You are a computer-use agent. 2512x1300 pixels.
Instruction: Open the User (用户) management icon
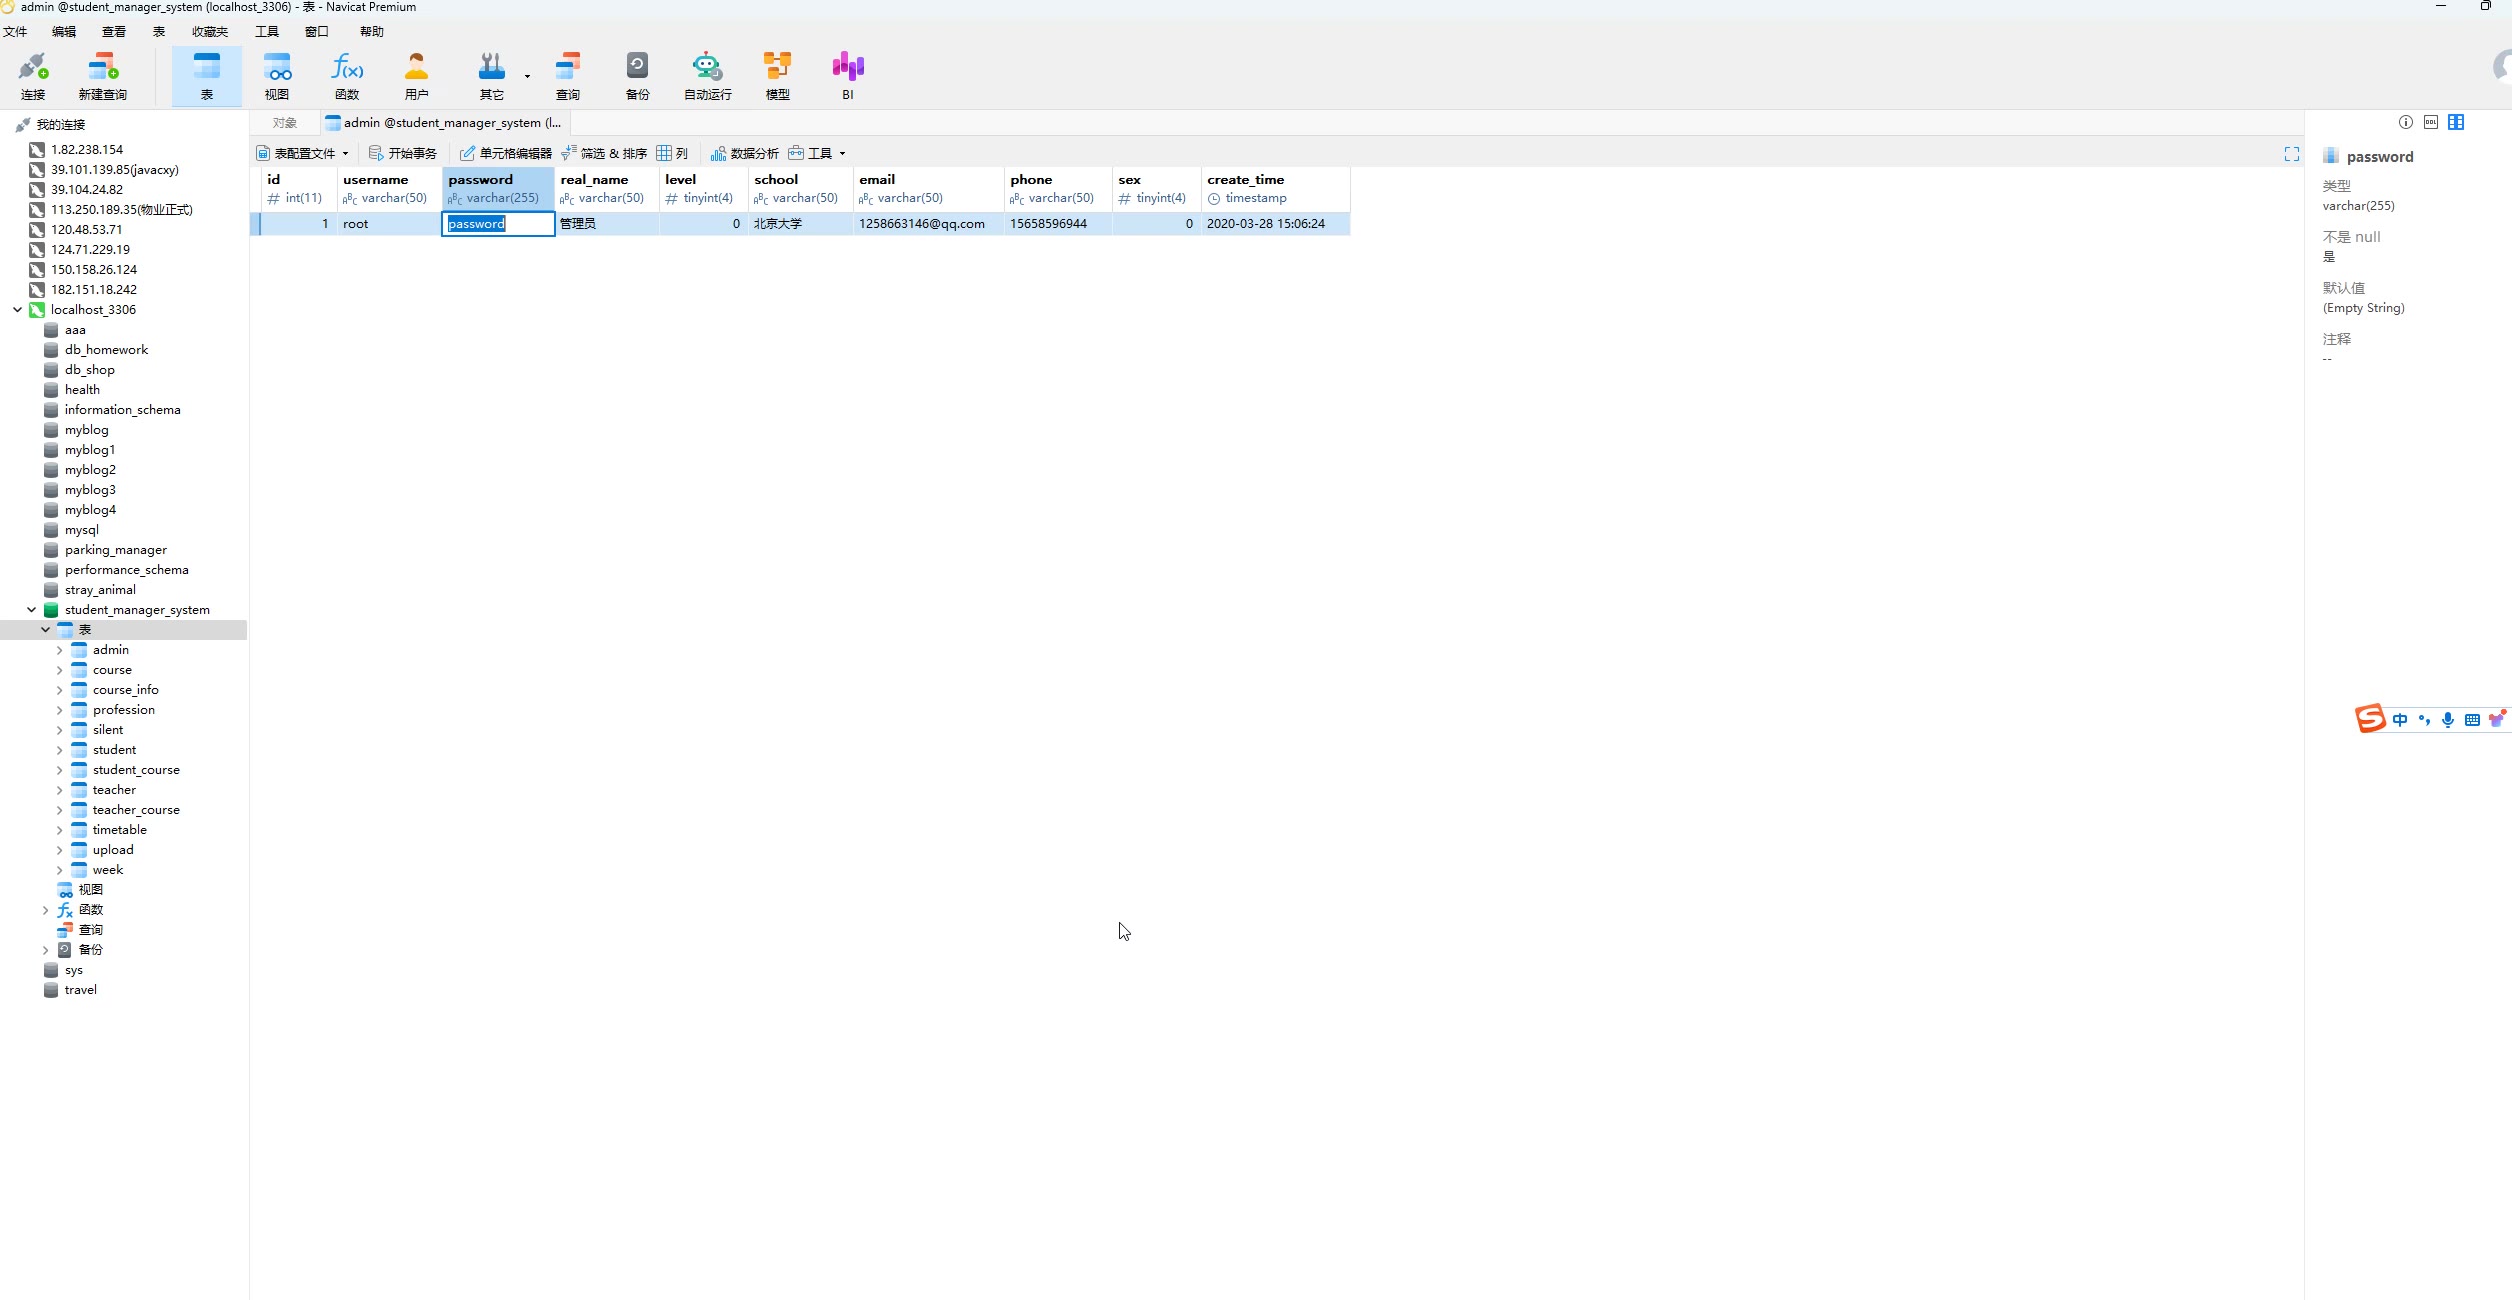(416, 76)
